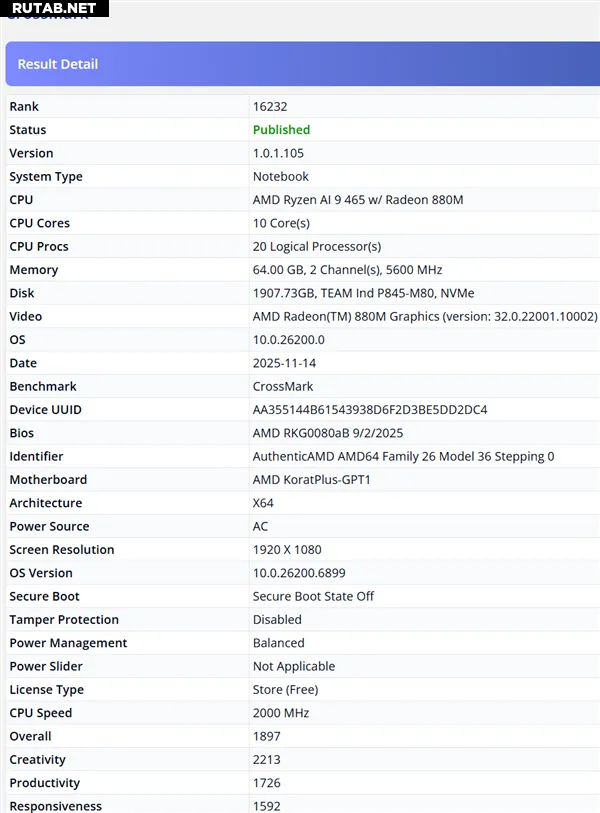Image resolution: width=600 pixels, height=813 pixels.
Task: Click the Memory value 64.00 GB cell
Action: 347,270
